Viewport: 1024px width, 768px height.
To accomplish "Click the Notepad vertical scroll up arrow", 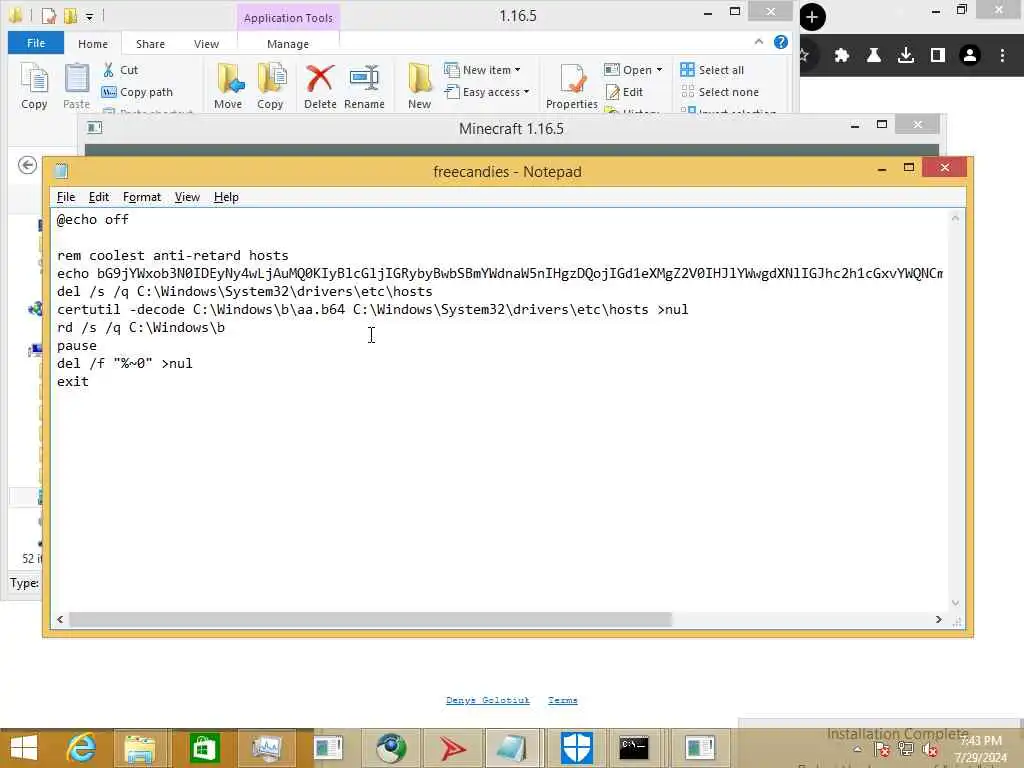I will click(x=955, y=218).
